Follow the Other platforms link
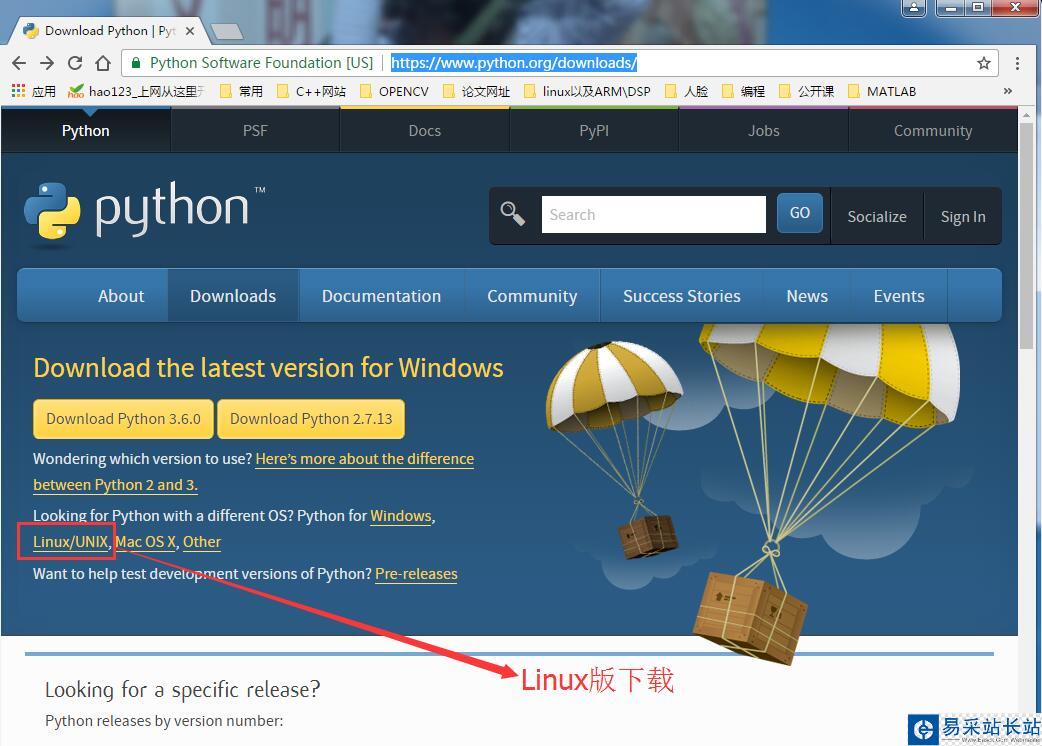 pos(202,542)
